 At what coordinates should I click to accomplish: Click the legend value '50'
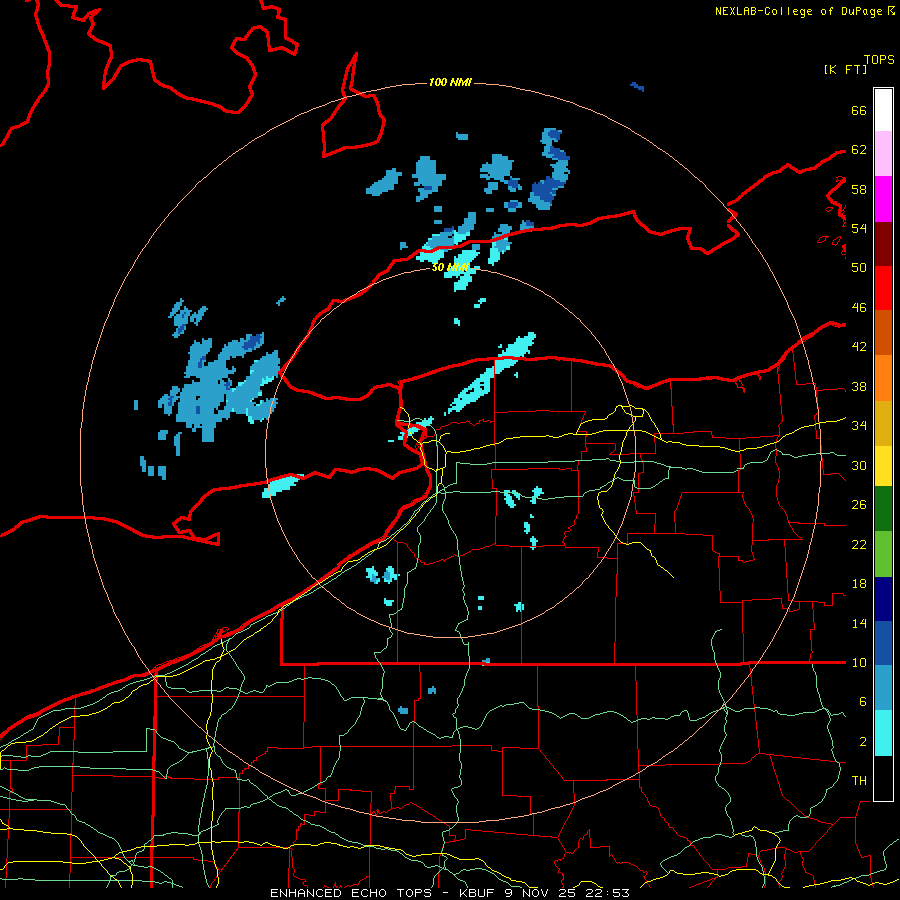coord(859,267)
